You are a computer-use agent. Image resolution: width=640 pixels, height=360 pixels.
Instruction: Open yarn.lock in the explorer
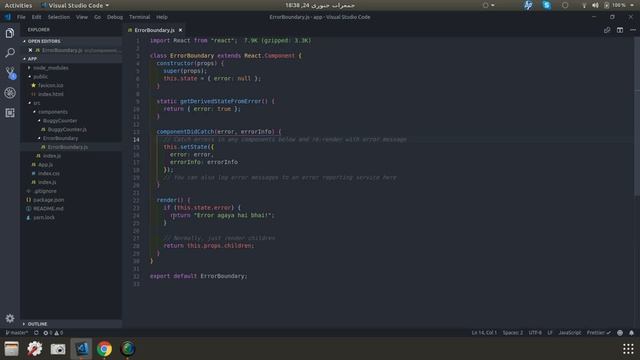(x=44, y=218)
